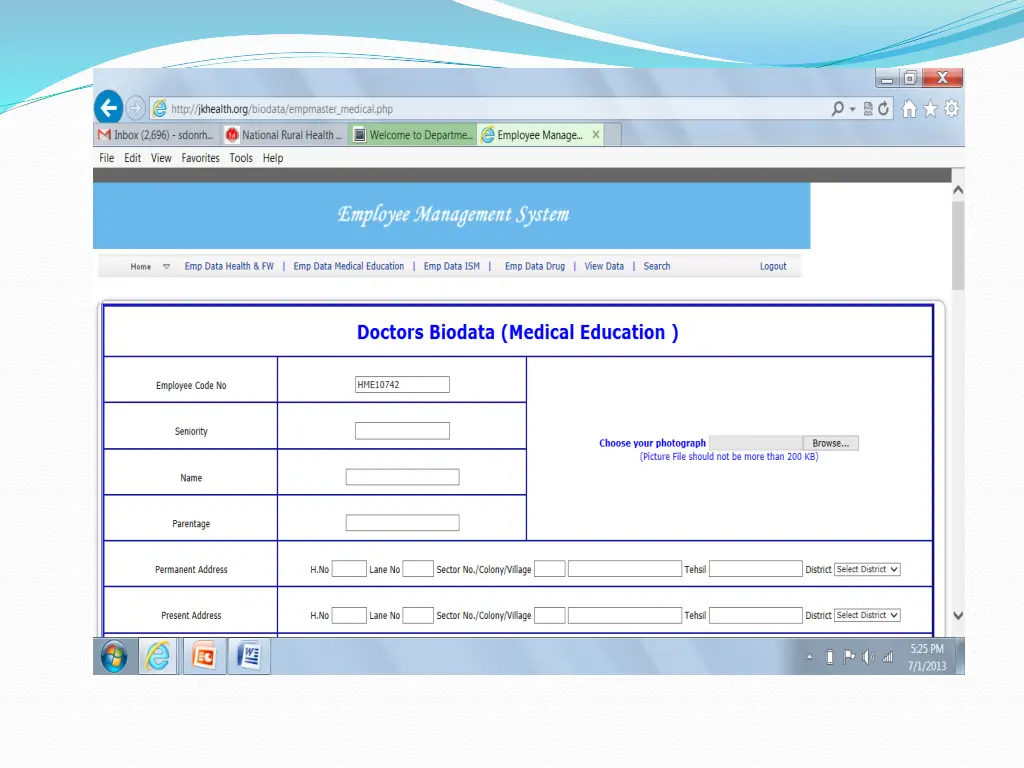This screenshot has width=1024, height=768.
Task: Open the Favorites menu
Action: click(200, 158)
